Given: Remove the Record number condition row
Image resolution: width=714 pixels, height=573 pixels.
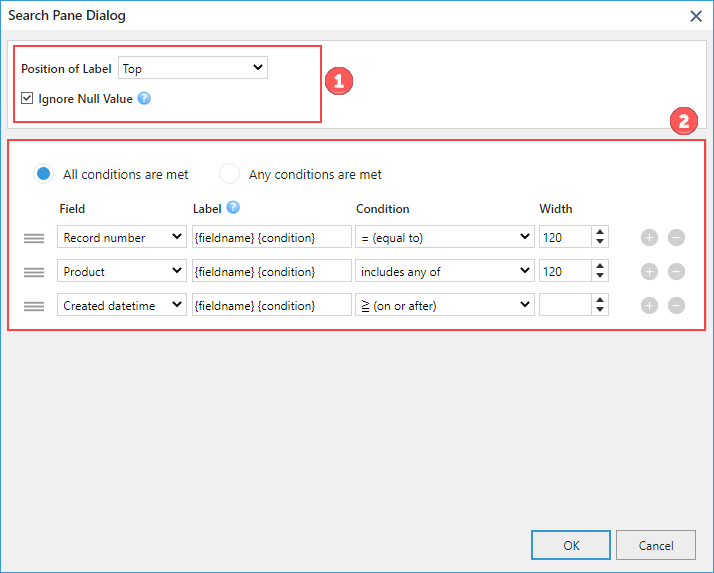Looking at the screenshot, I should click(676, 237).
